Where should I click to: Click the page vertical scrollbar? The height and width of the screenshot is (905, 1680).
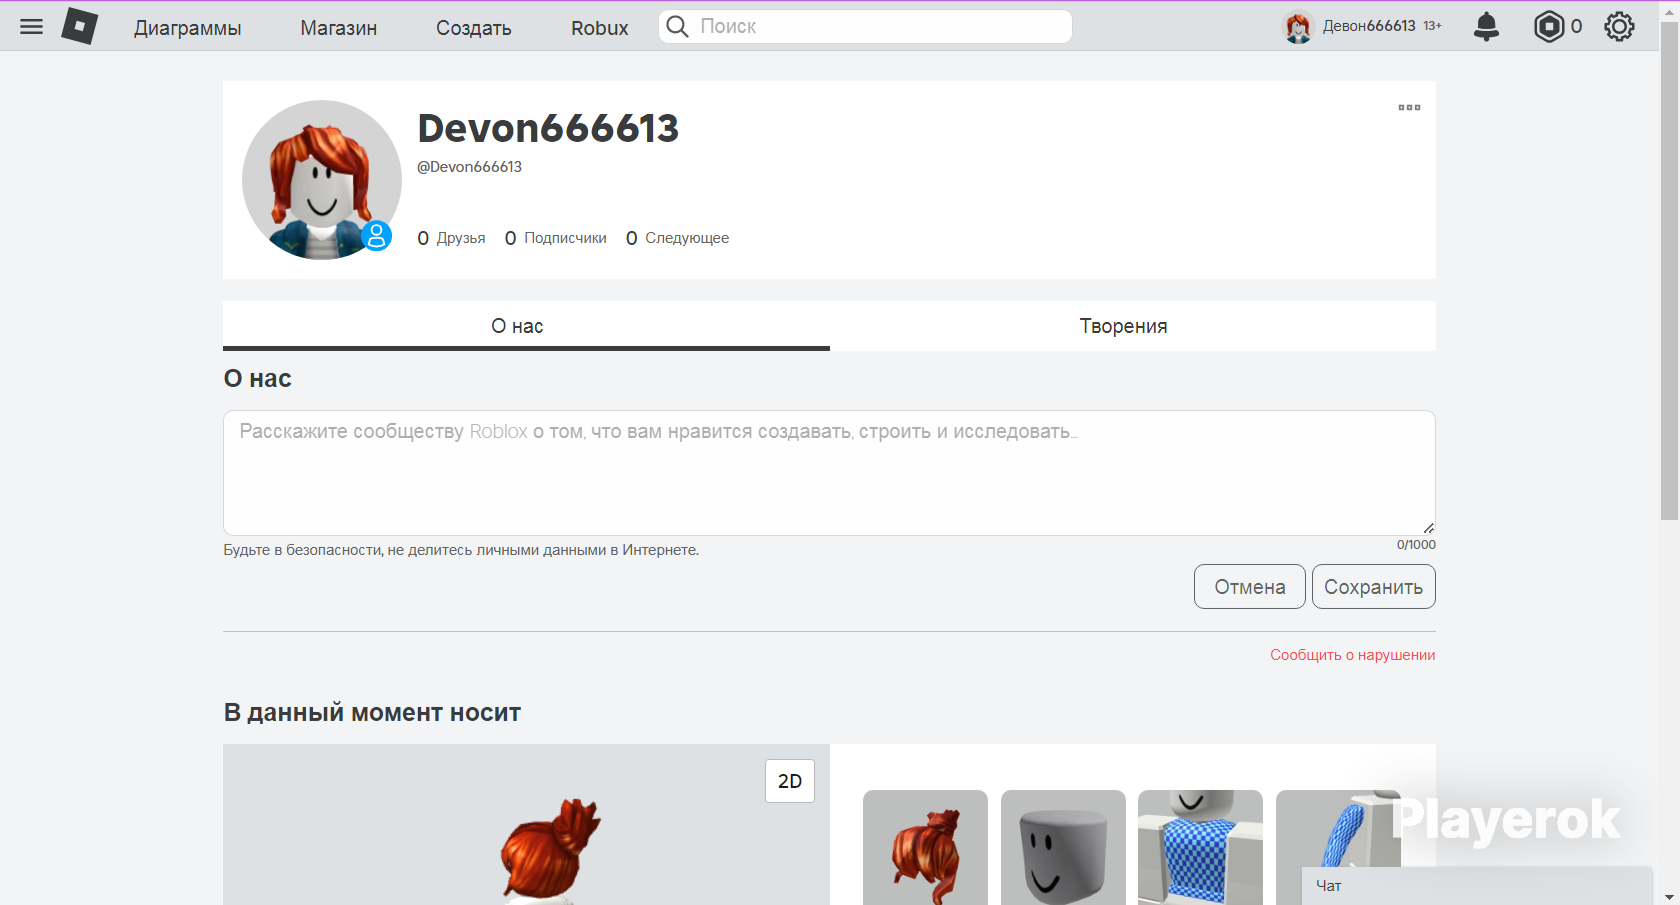[x=1669, y=270]
